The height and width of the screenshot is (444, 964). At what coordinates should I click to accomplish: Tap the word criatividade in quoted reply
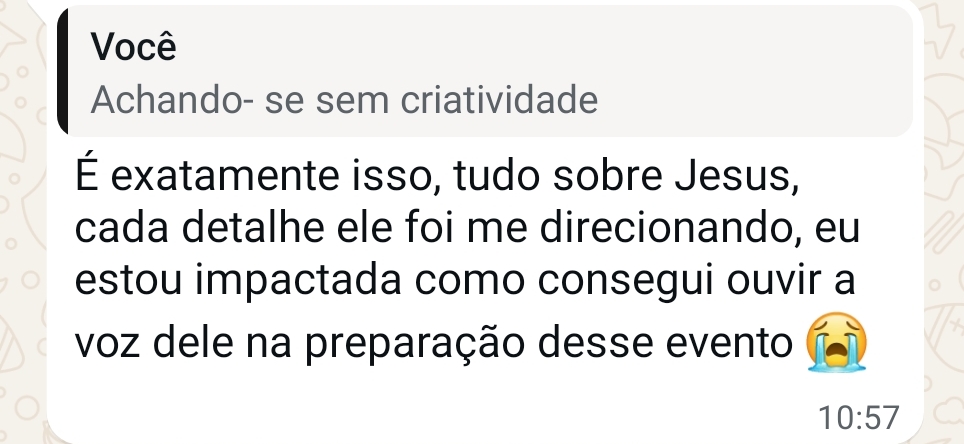pyautogui.click(x=499, y=100)
